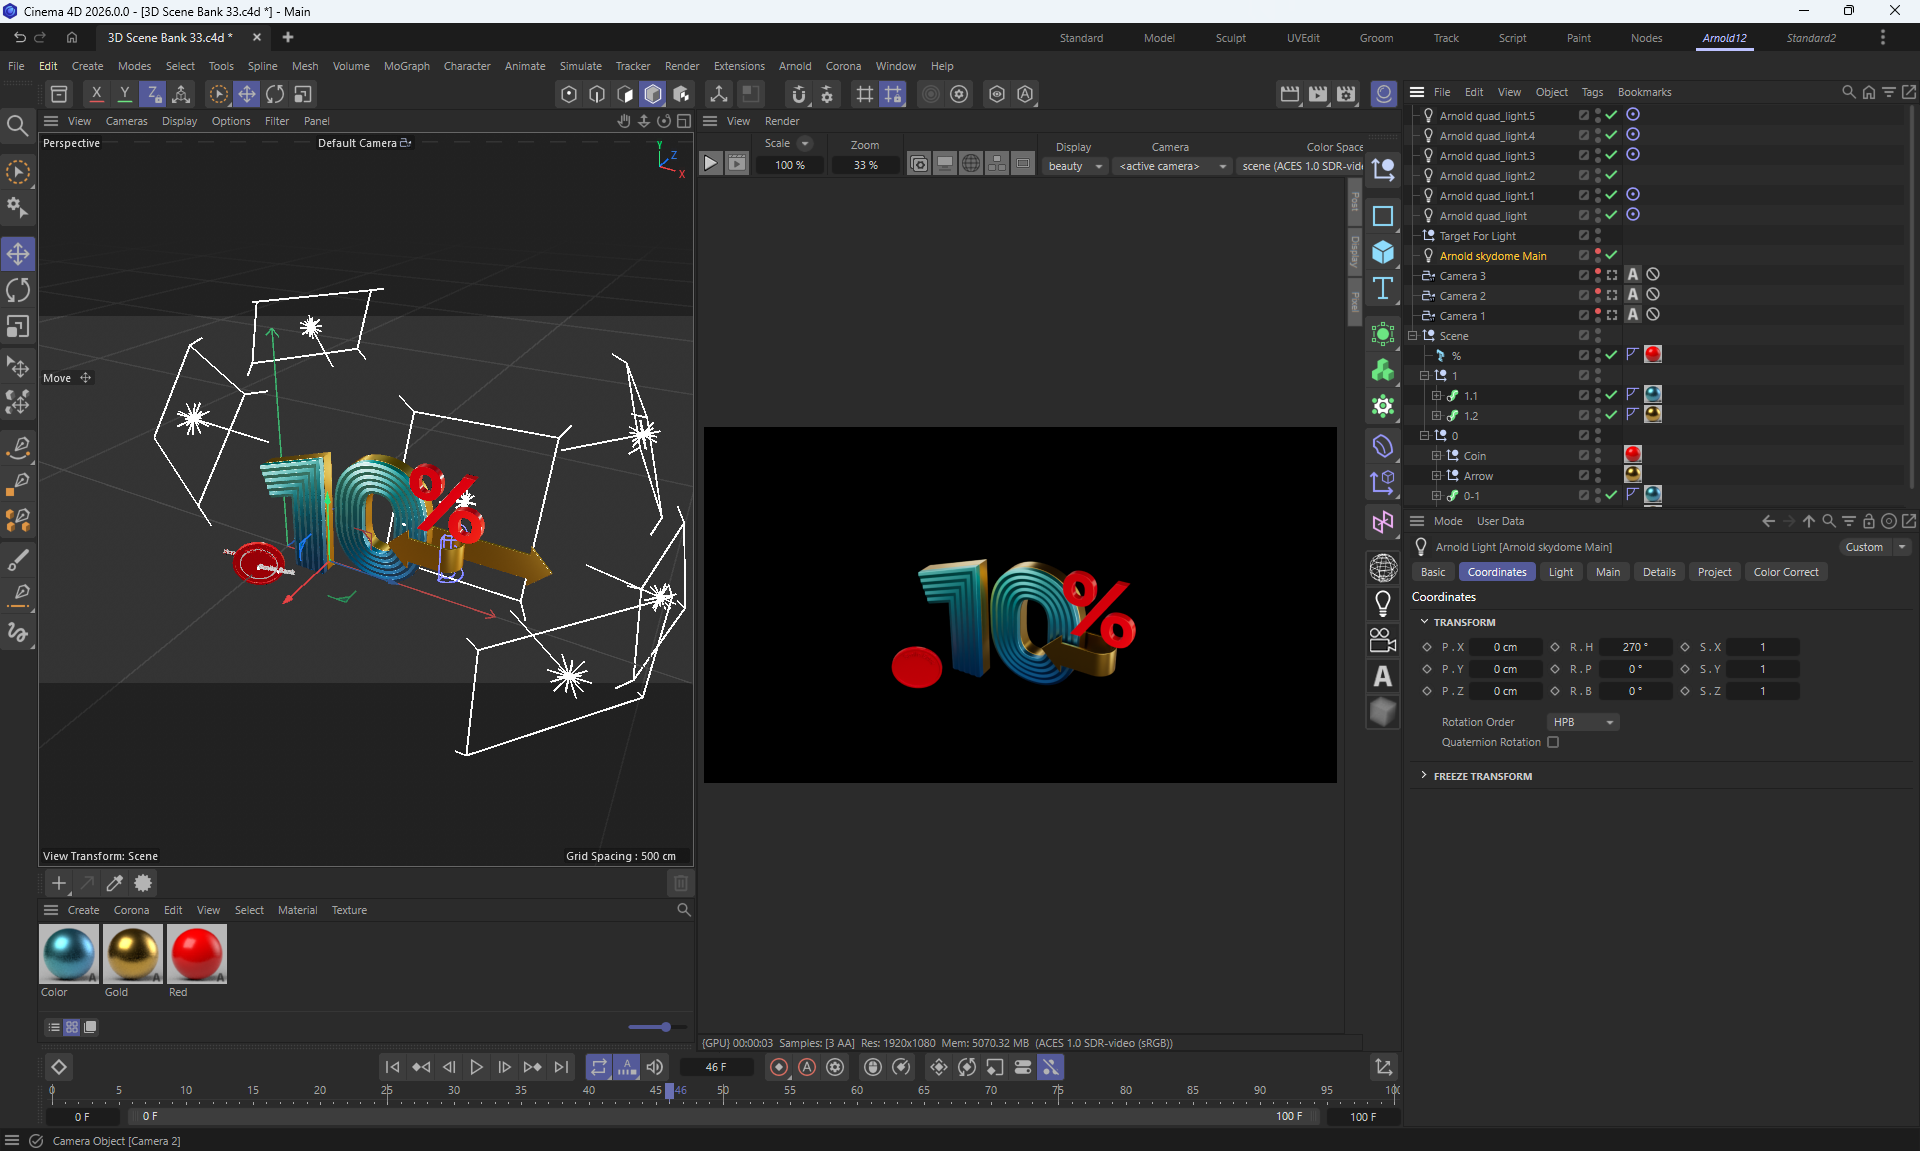The width and height of the screenshot is (1920, 1151).
Task: Toggle enable checkmark of Arnold skydome Main
Action: tap(1611, 256)
